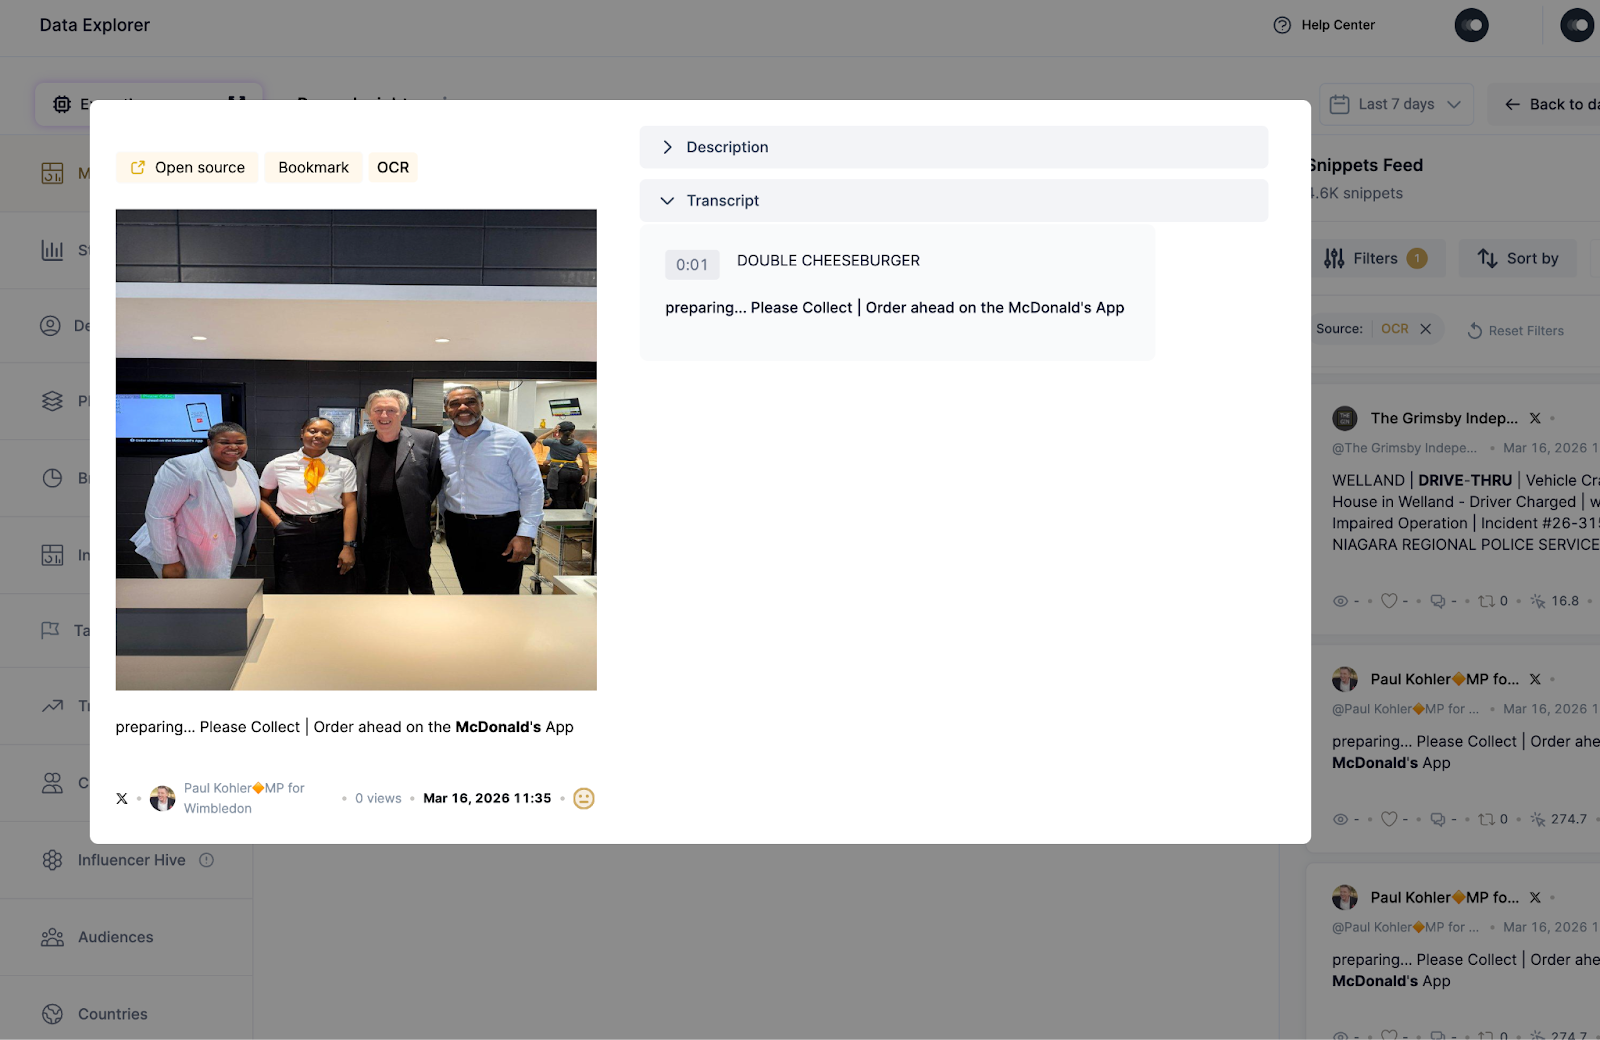Click reach score icon showing 16.8
1600x1040 pixels.
click(x=1538, y=601)
